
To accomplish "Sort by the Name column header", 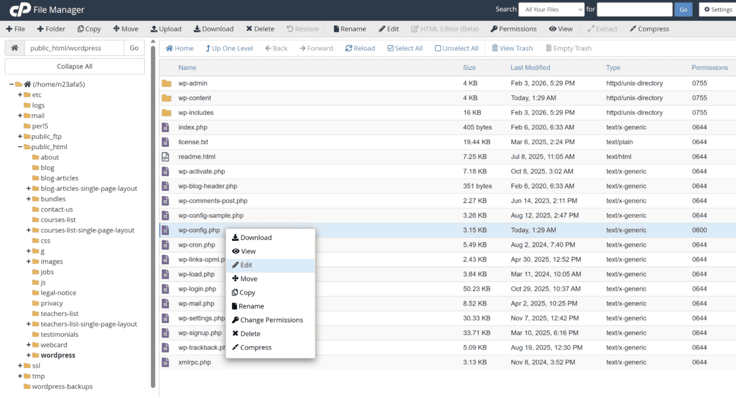I will click(x=187, y=68).
